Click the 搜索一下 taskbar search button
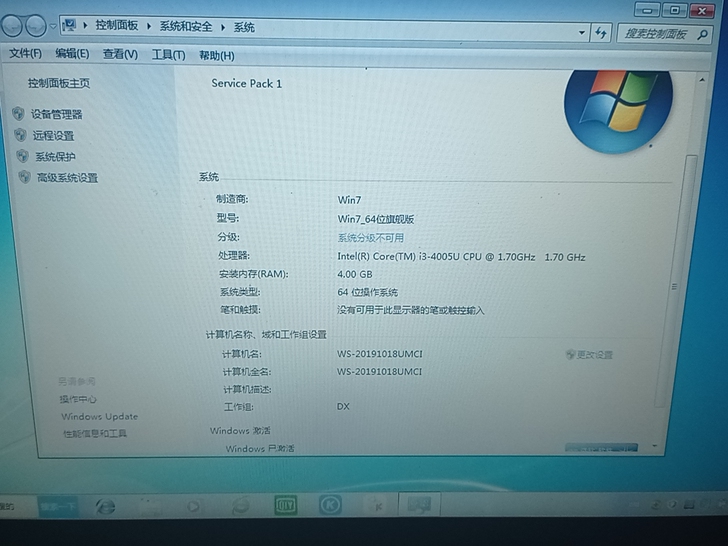 point(58,506)
